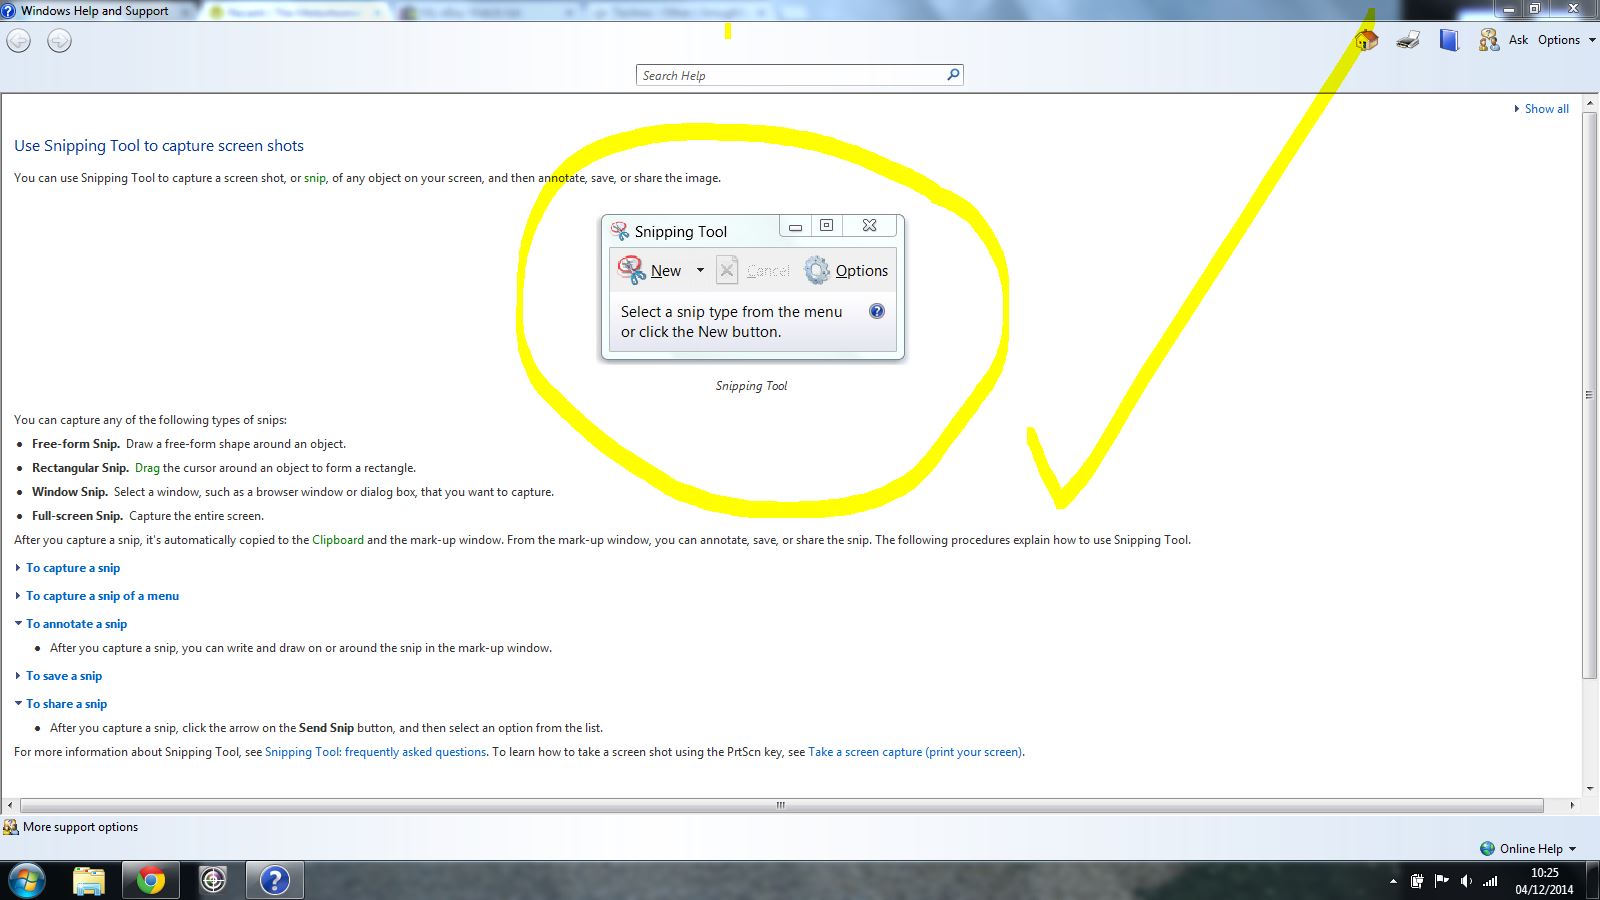The image size is (1600, 900).
Task: Click the Ask people icon
Action: pyautogui.click(x=1489, y=40)
